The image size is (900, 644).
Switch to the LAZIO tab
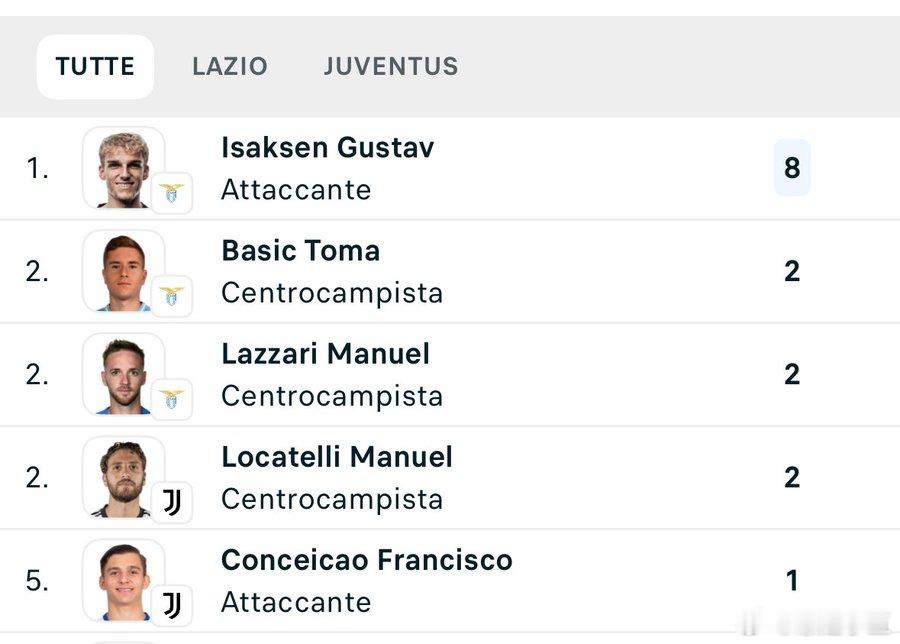pos(230,67)
